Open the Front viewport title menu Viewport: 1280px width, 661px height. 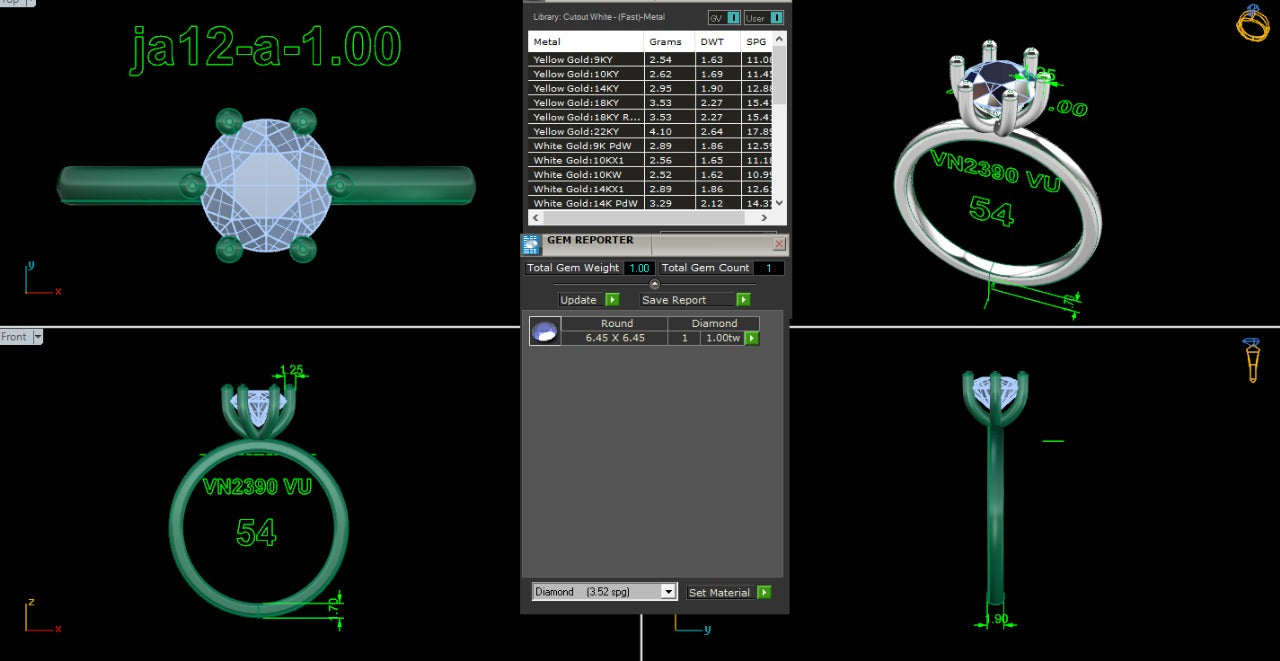pyautogui.click(x=15, y=337)
